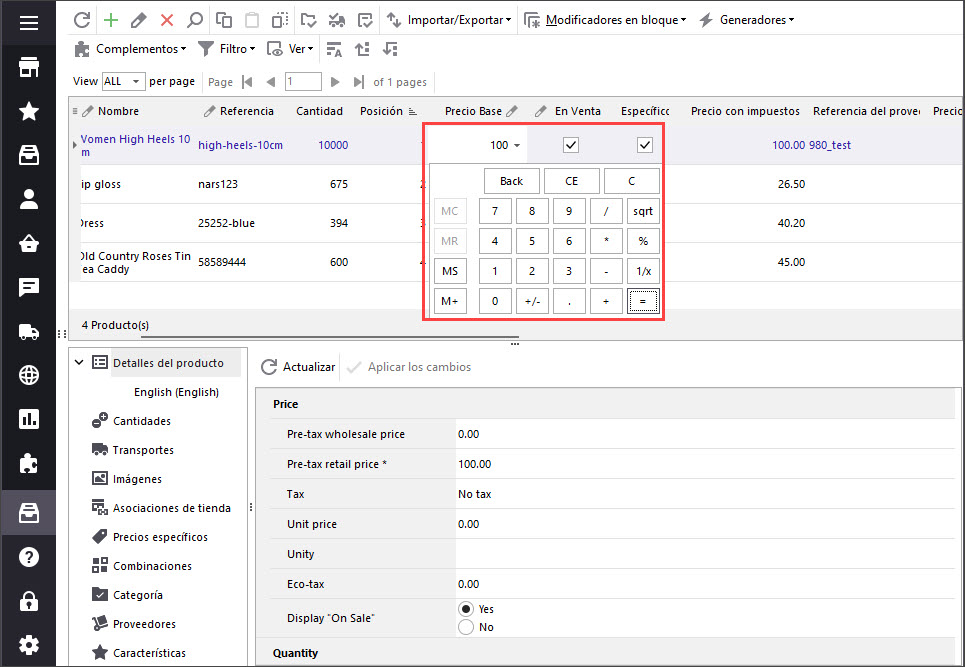Image resolution: width=965 pixels, height=667 pixels.
Task: Open Filtro dropdown
Action: point(226,49)
